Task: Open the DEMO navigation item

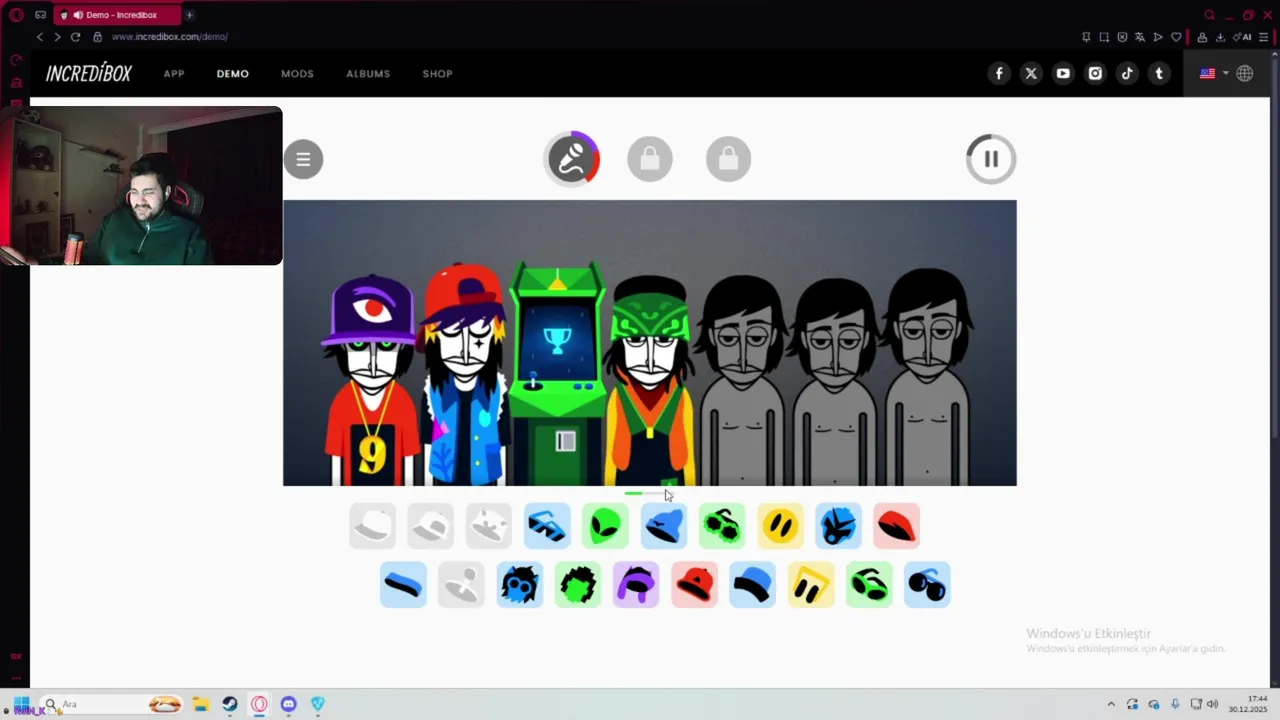Action: point(233,74)
